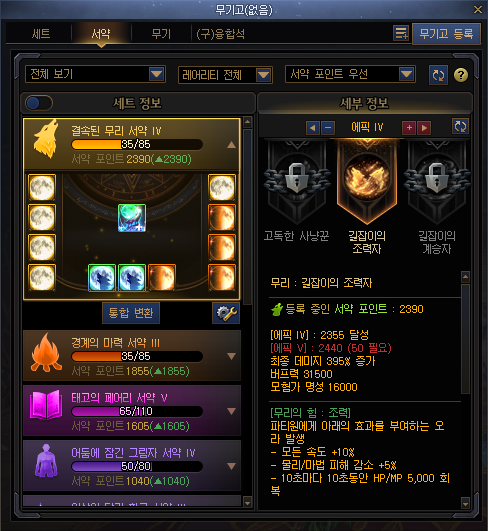Click the yellow question mark help icon
This screenshot has height=531, width=488.
coord(461,75)
